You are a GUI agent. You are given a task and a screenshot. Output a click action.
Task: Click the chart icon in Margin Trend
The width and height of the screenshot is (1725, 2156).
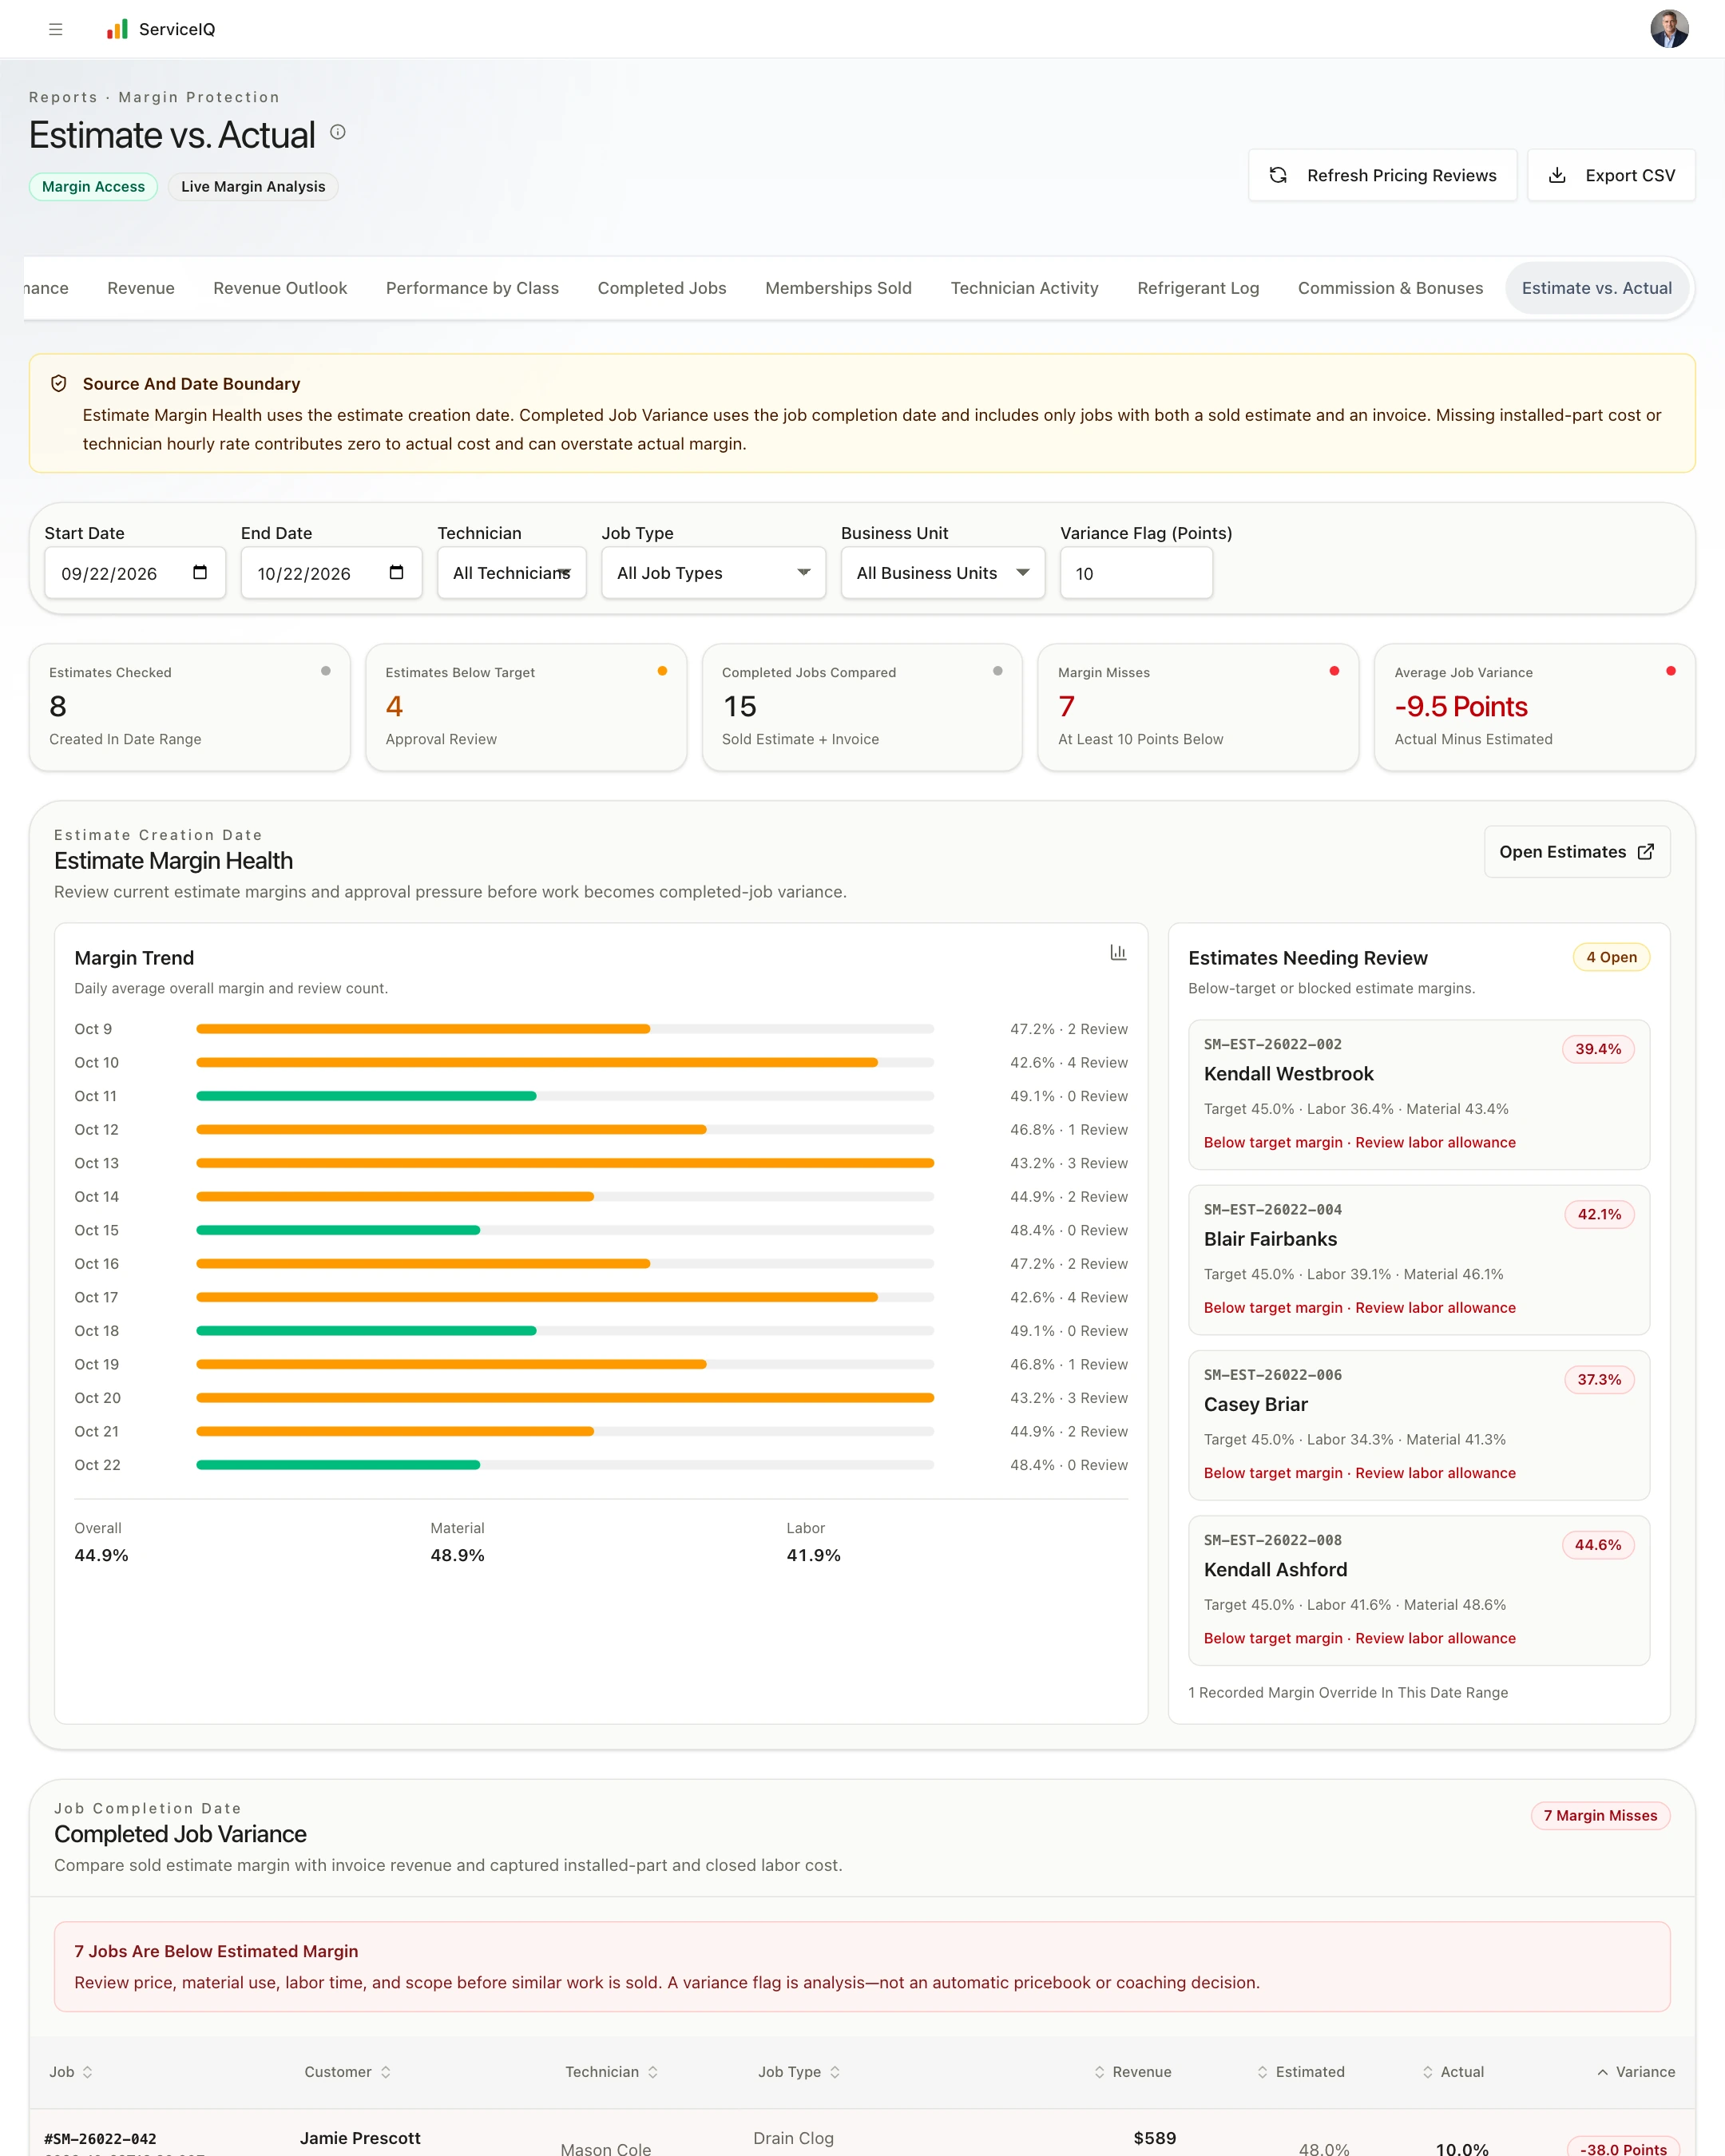click(x=1118, y=952)
